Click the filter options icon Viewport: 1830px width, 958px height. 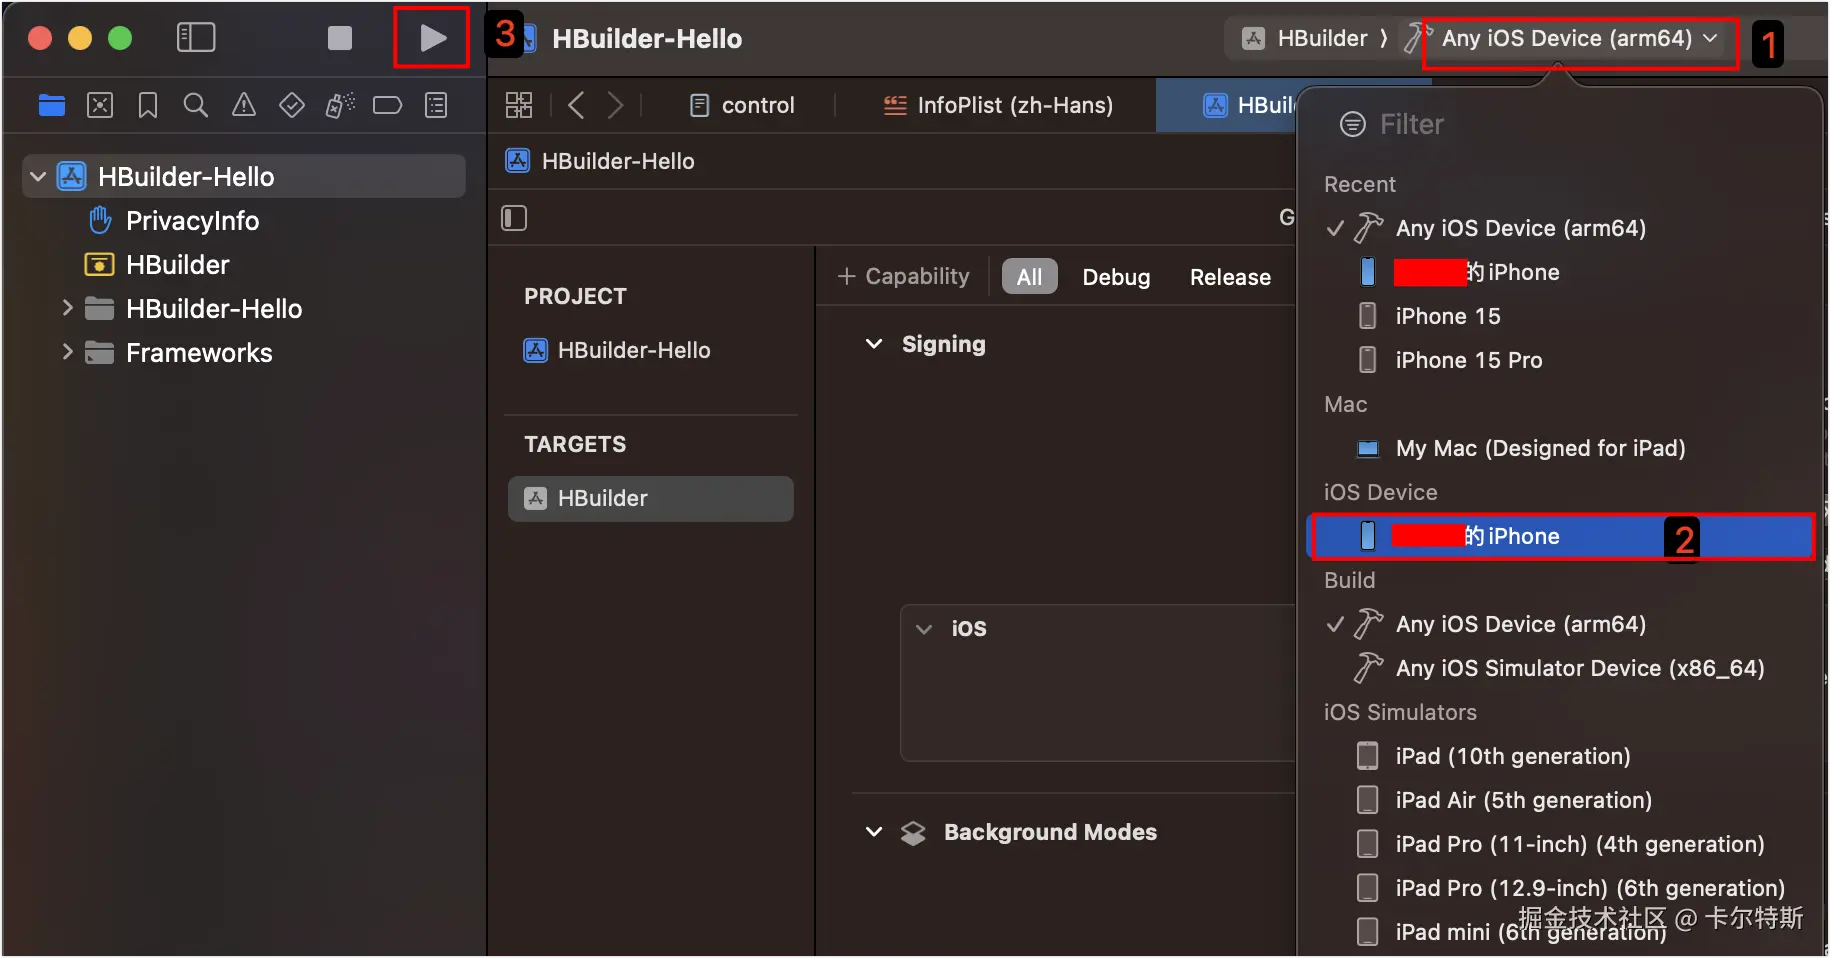[1353, 124]
